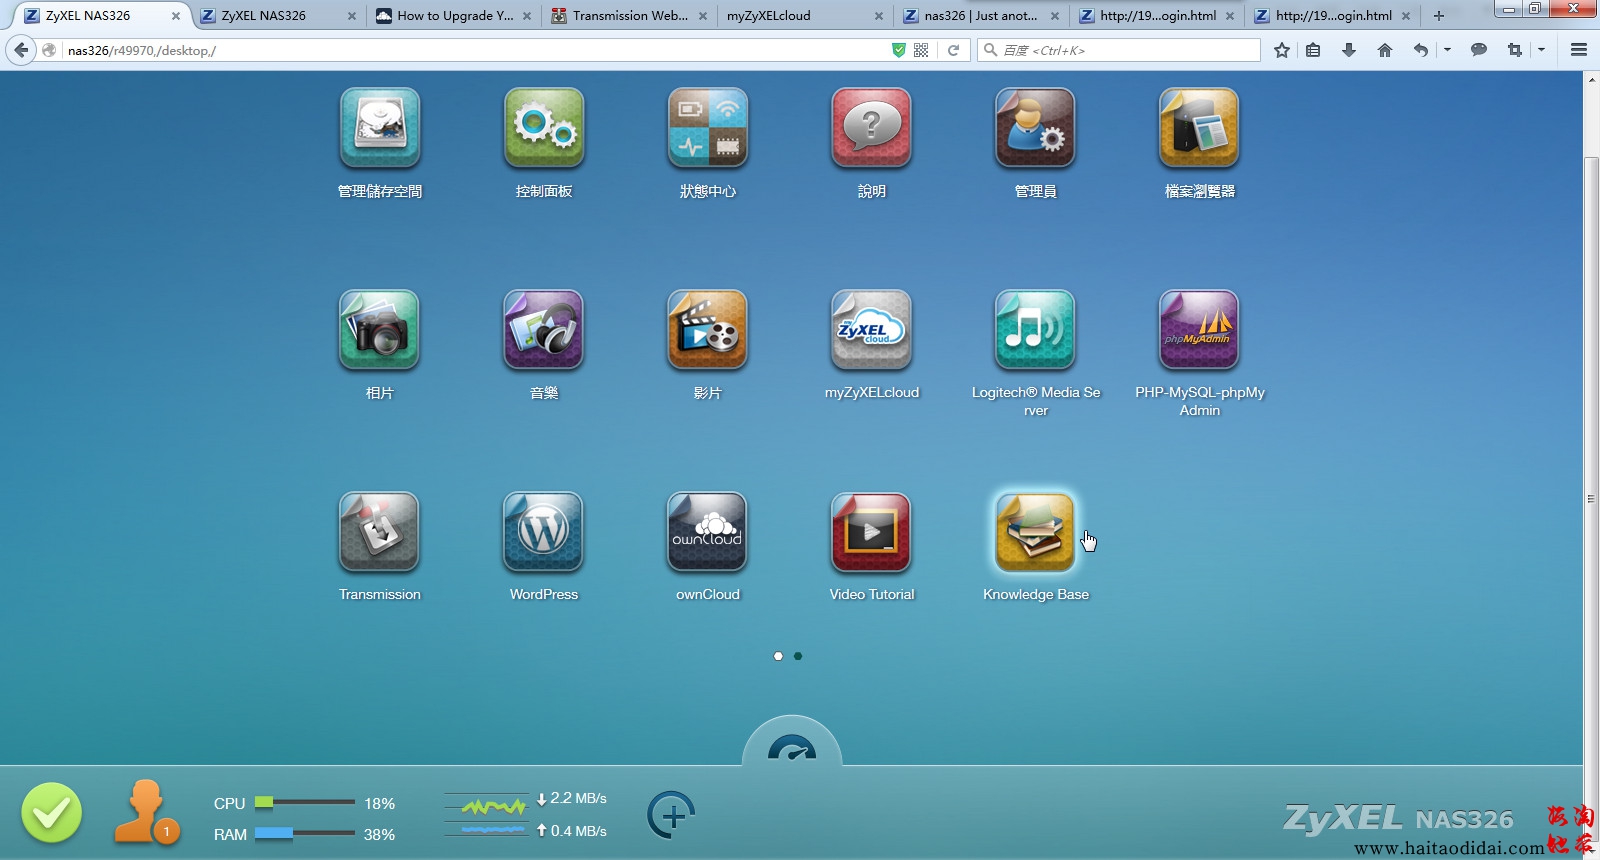Open Logitech Media Server app

pos(1035,330)
